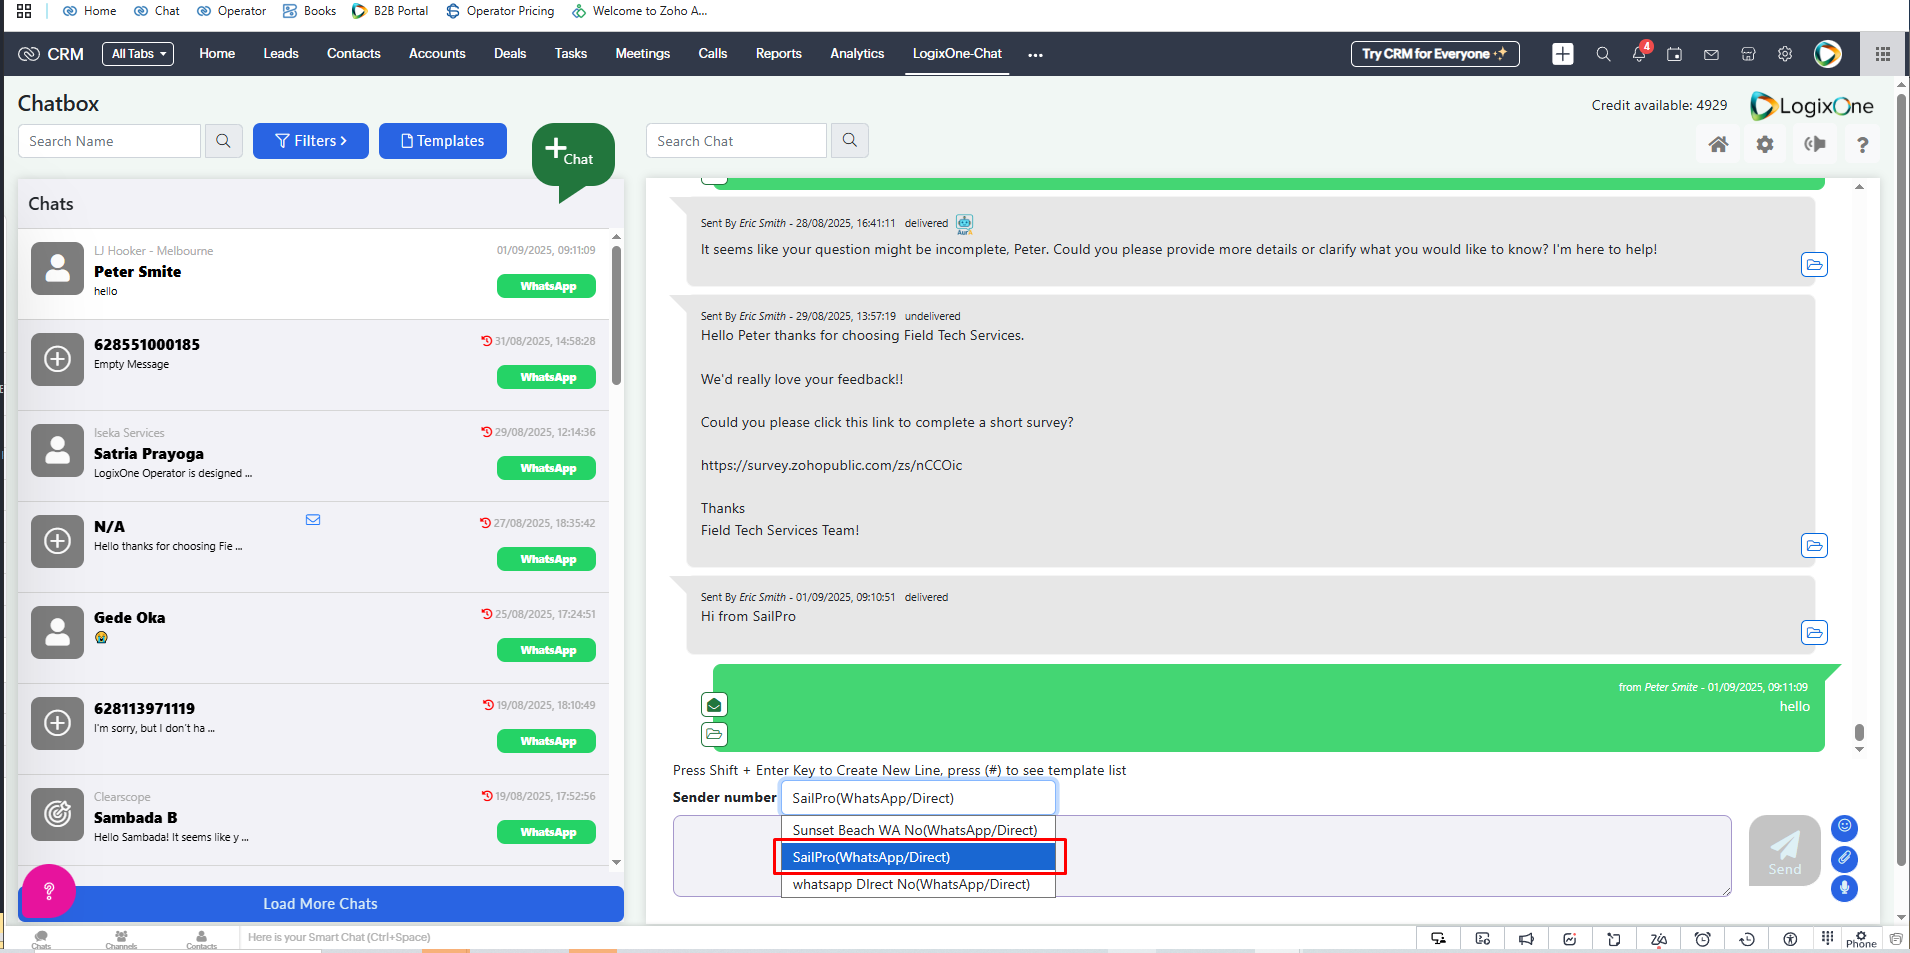Screen dimensions: 1910x953
Task: Open LogixOne settings gear below the logo
Action: (1765, 144)
